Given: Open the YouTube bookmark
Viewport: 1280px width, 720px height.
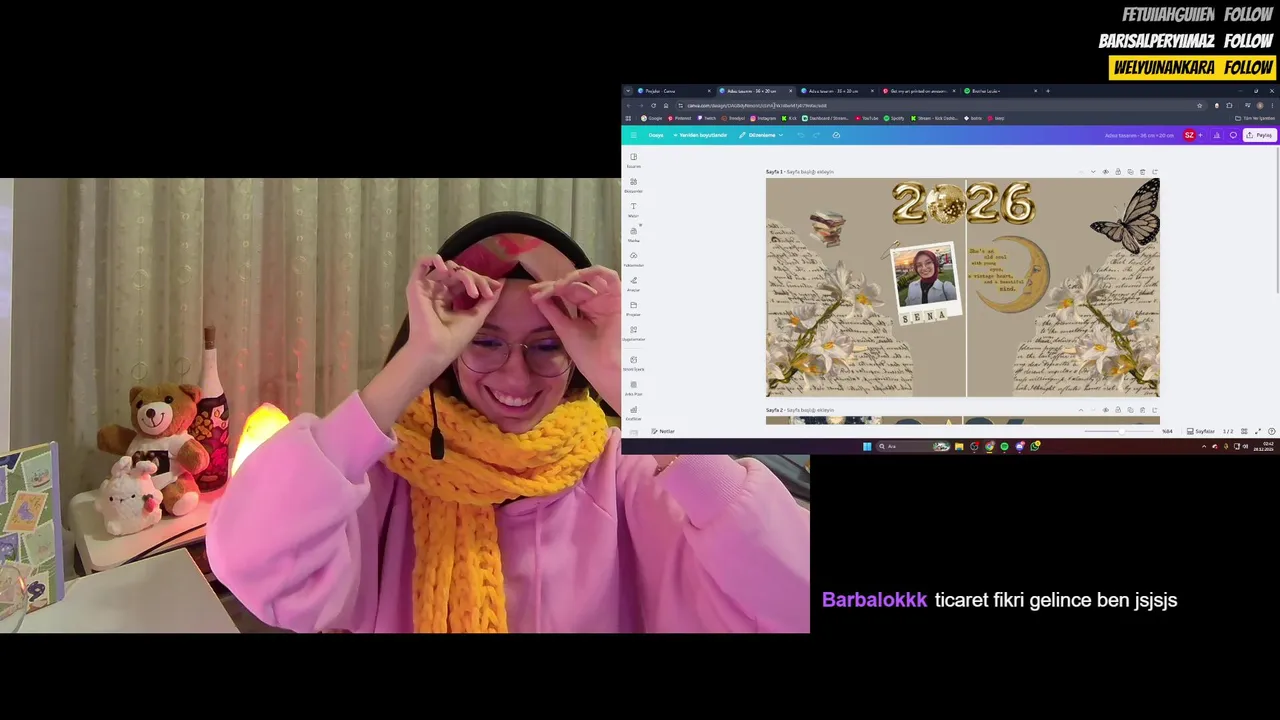Looking at the screenshot, I should (866, 118).
